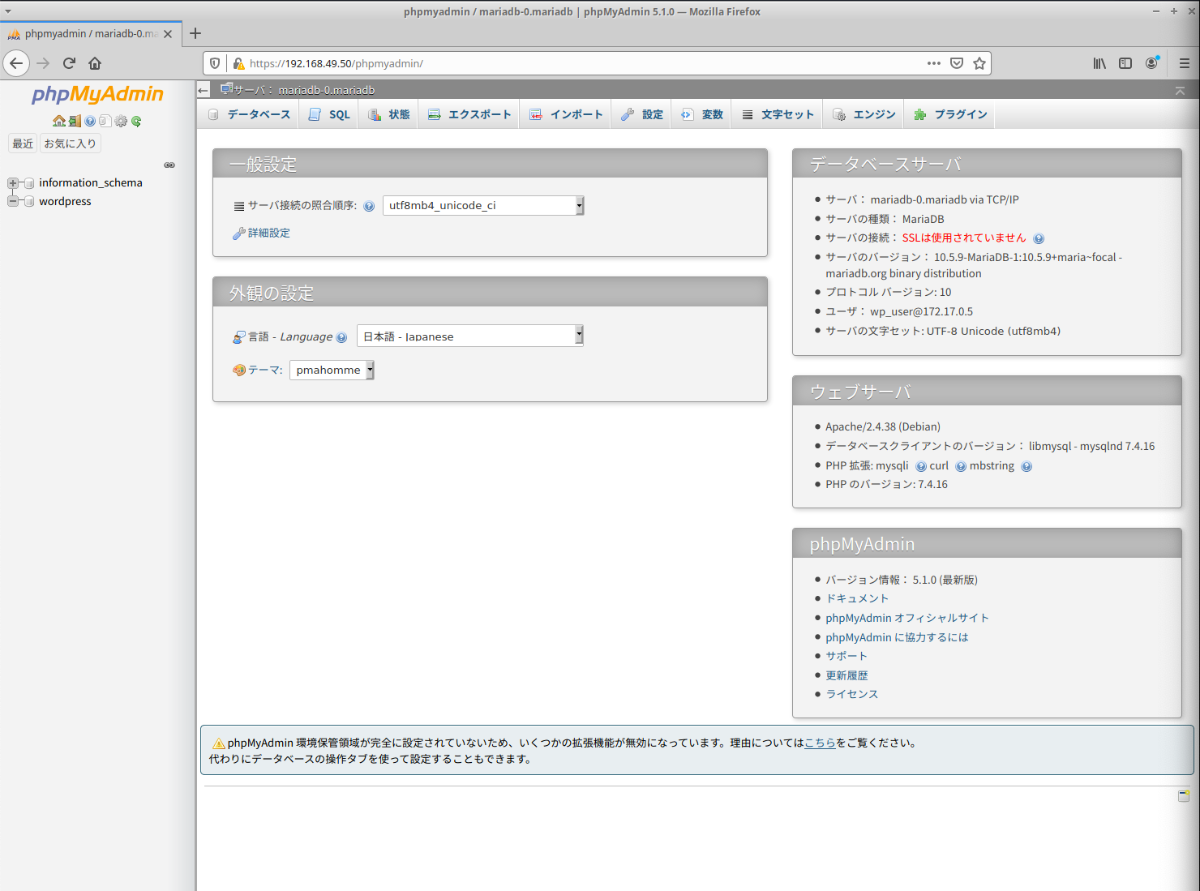
Task: Open the データベース tab
Action: (249, 114)
